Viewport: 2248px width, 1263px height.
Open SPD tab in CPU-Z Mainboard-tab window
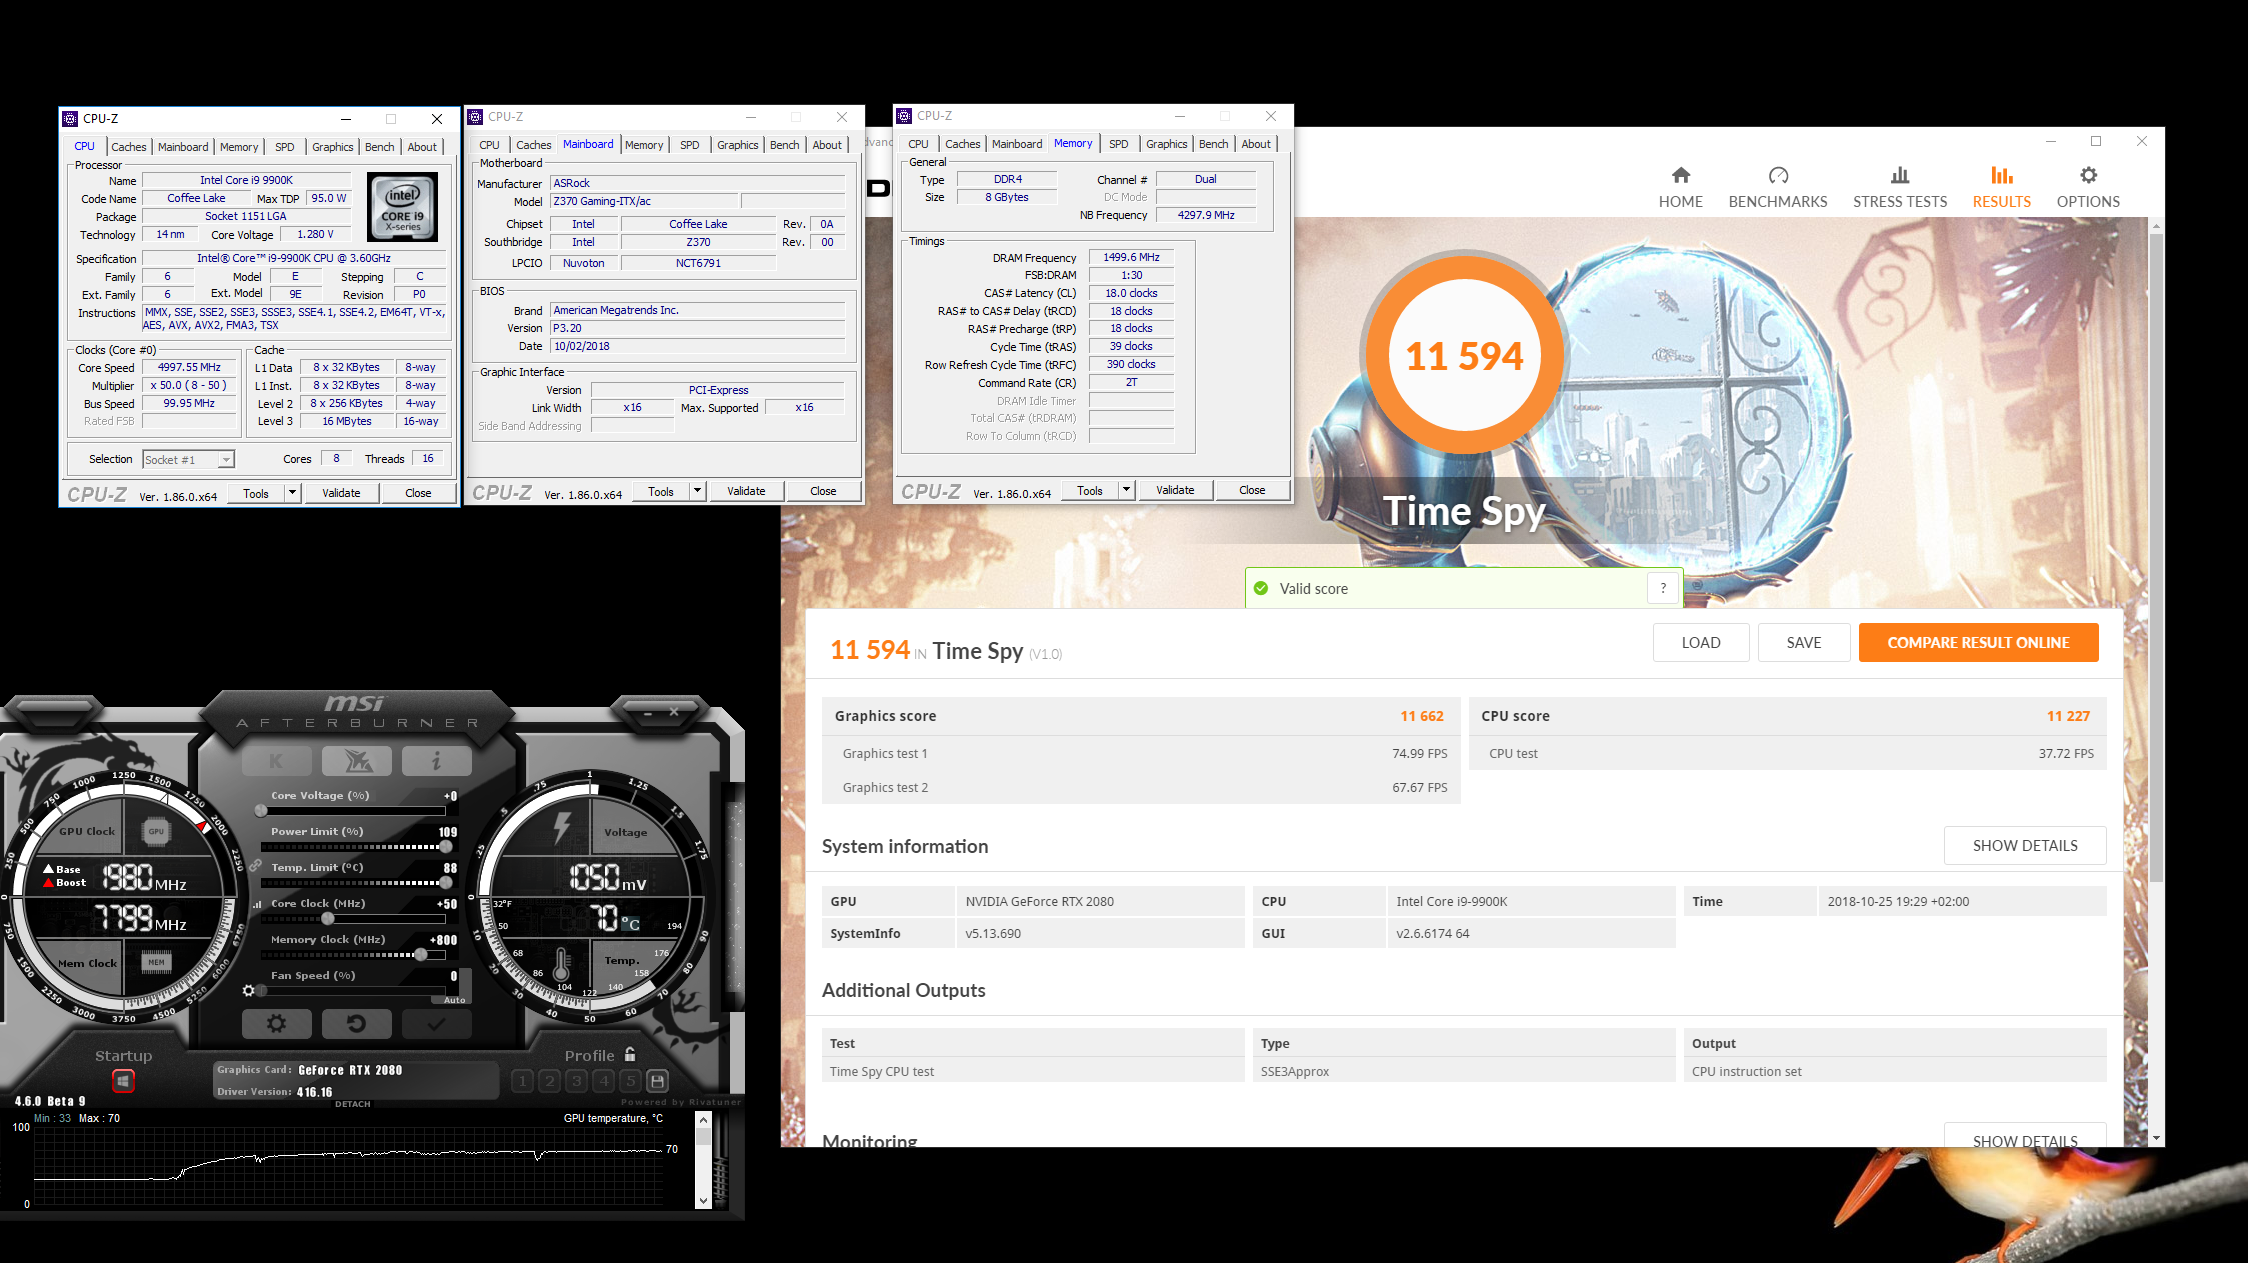click(x=690, y=145)
